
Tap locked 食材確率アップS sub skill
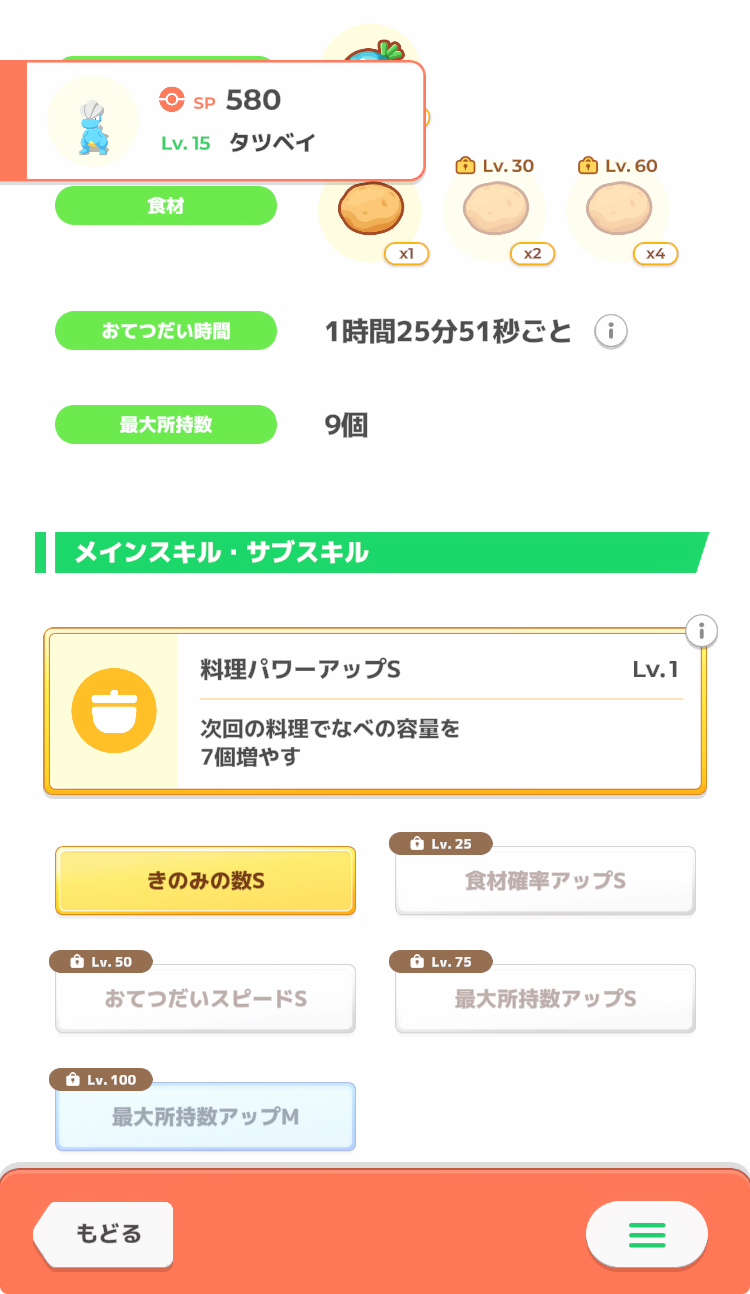coord(545,881)
